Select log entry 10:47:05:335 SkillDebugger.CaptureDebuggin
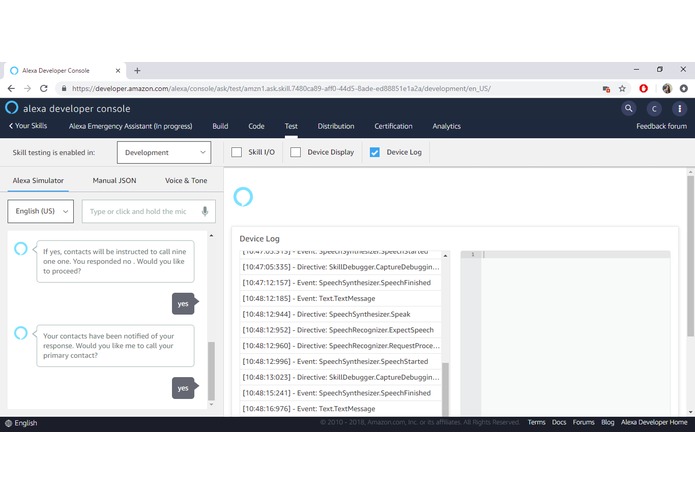 point(340,267)
